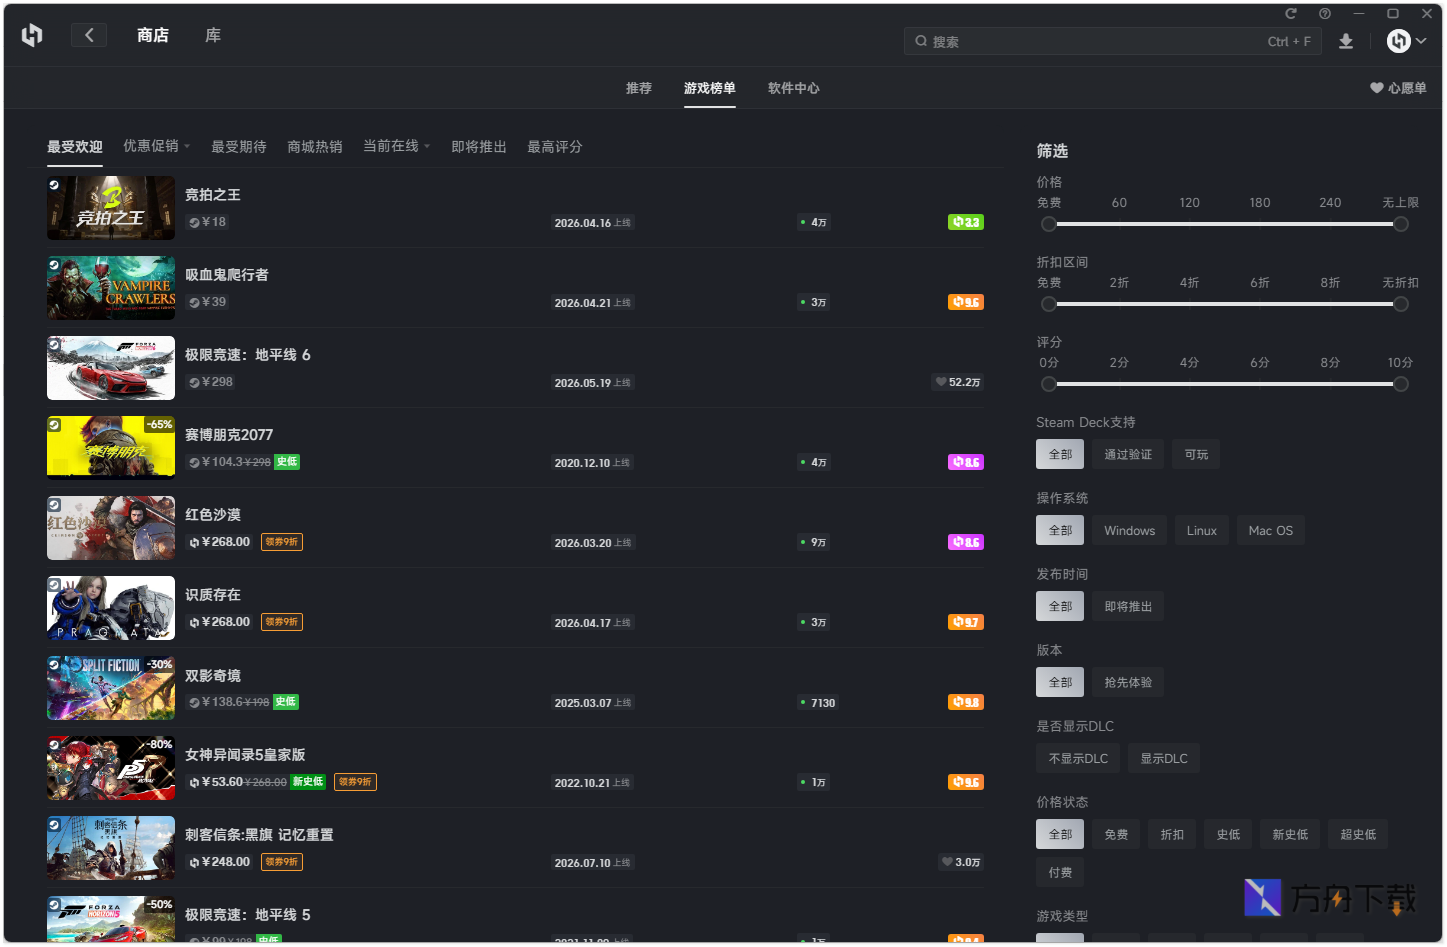The height and width of the screenshot is (947, 1447).
Task: Click the price slider right handle
Action: (x=1401, y=224)
